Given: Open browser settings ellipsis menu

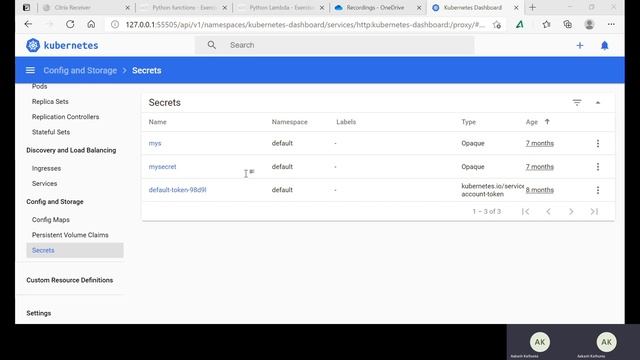Looking at the screenshot, I should click(x=611, y=24).
